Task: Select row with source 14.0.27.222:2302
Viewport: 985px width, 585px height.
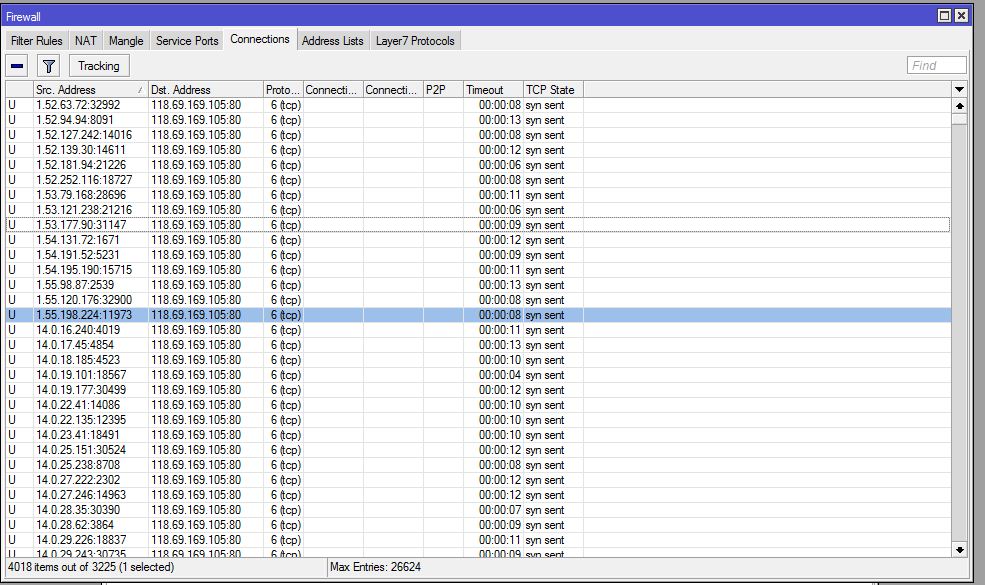Action: click(x=478, y=480)
